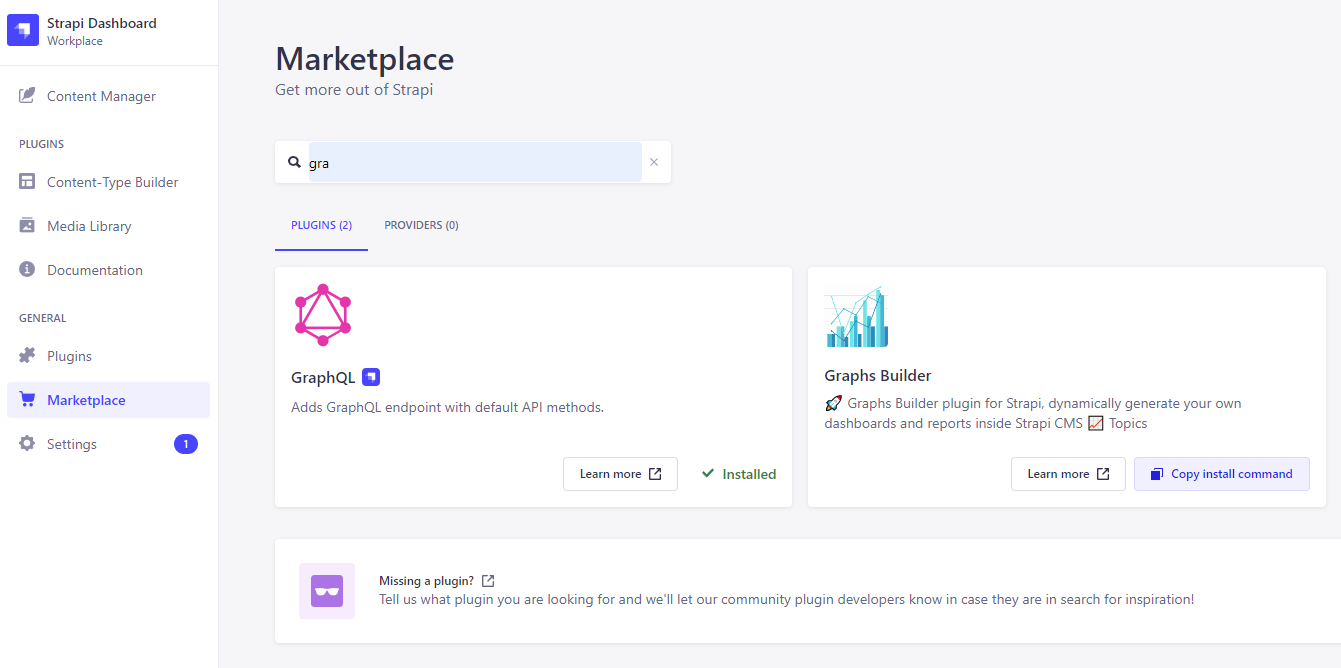
Task: Click Learn more on the Graphs Builder card
Action: [1068, 474]
